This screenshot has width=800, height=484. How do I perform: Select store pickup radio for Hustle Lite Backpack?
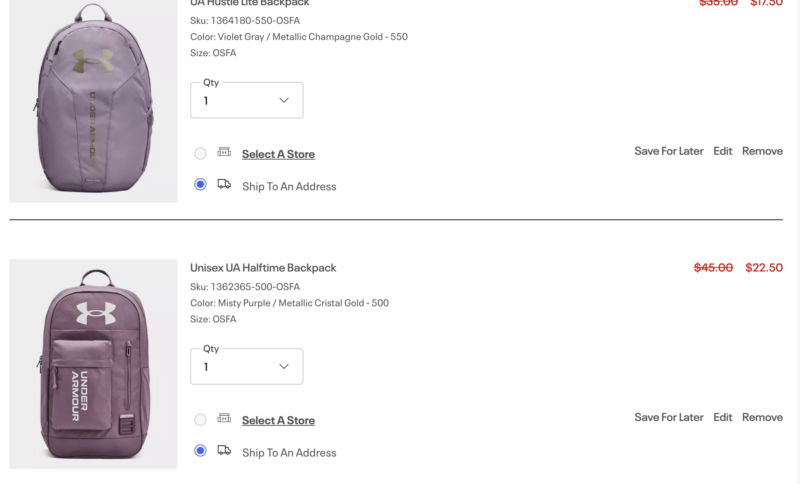pos(200,154)
